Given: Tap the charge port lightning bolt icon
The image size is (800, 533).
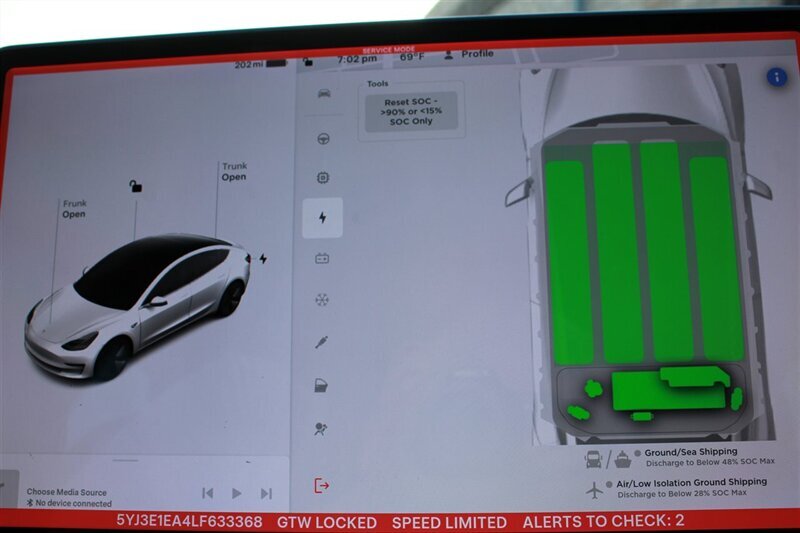Looking at the screenshot, I should point(263,259).
